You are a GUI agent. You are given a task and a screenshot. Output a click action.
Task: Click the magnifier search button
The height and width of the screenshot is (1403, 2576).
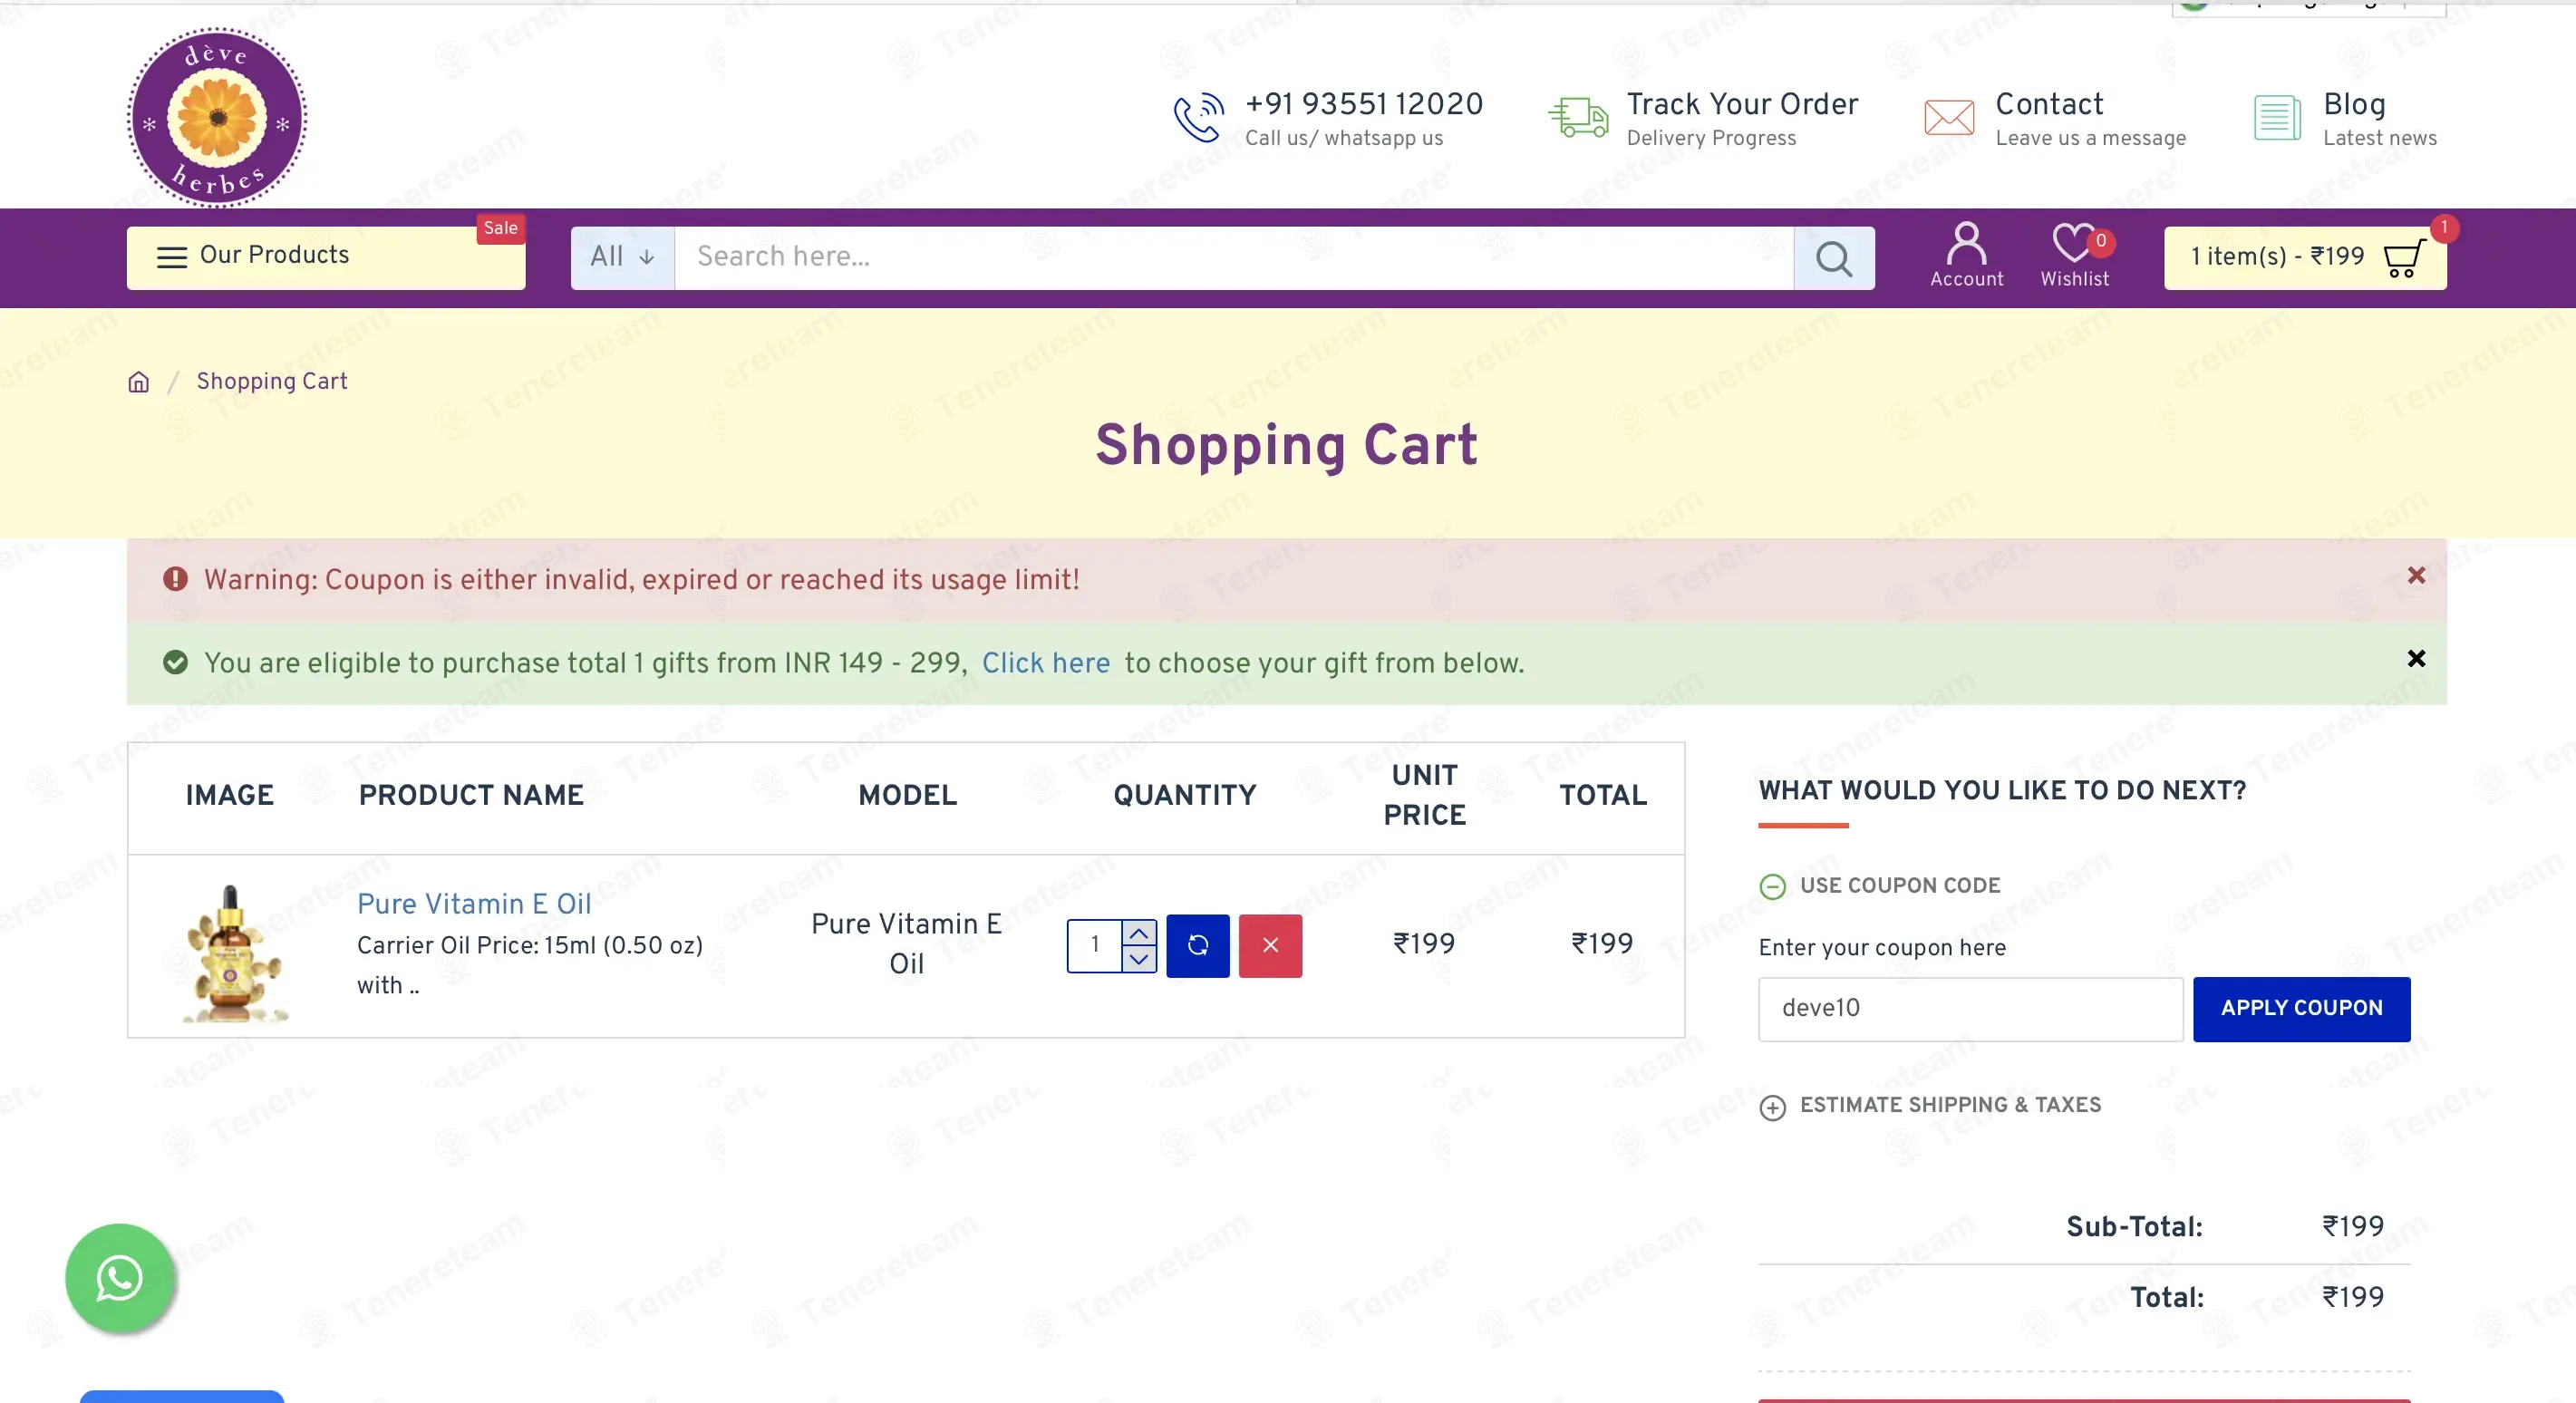tap(1834, 258)
